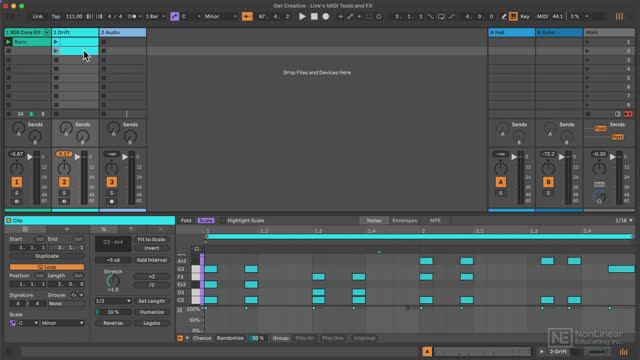Activate the Arrangement Record button
640x360 pixels.
(x=326, y=16)
